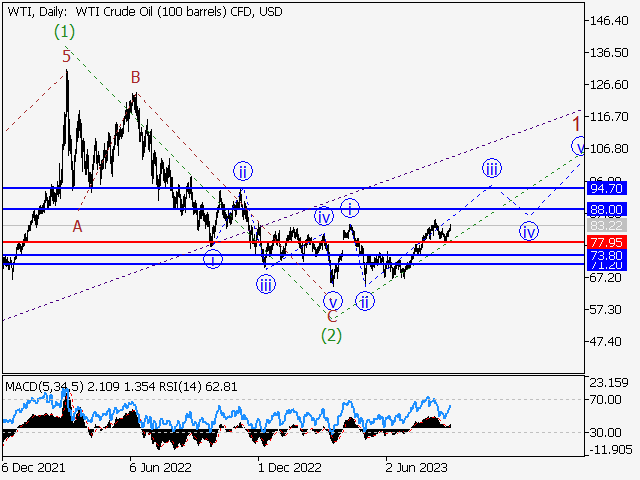The width and height of the screenshot is (640, 480).
Task: Select the red 77.95 price level tag
Action: coord(607,242)
